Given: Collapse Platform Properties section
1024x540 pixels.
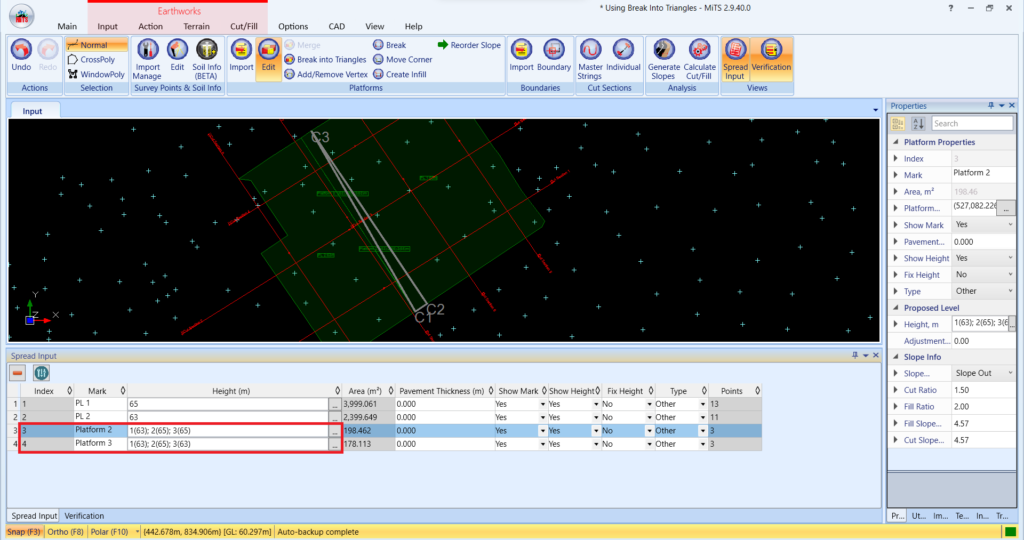Looking at the screenshot, I should tap(896, 142).
